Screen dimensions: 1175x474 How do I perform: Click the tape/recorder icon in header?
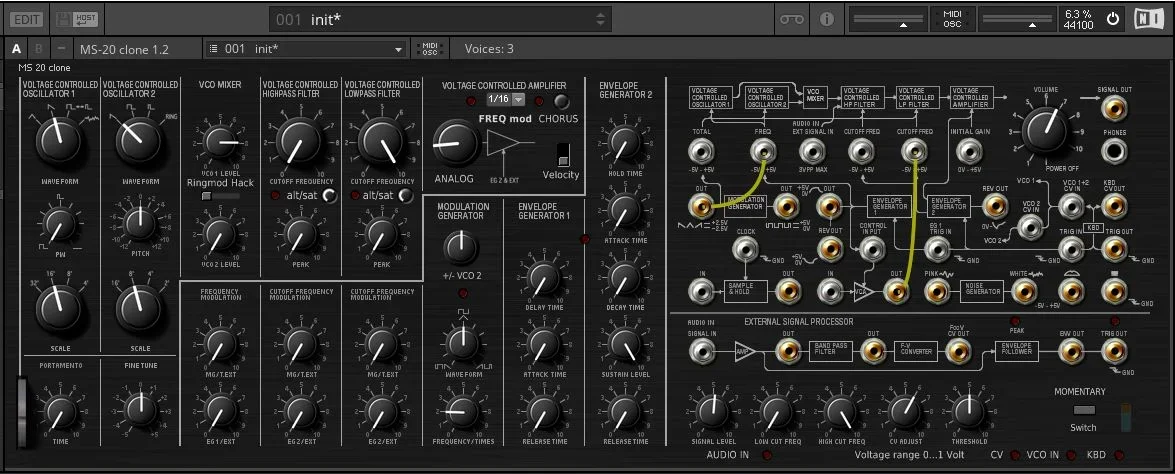[x=792, y=19]
